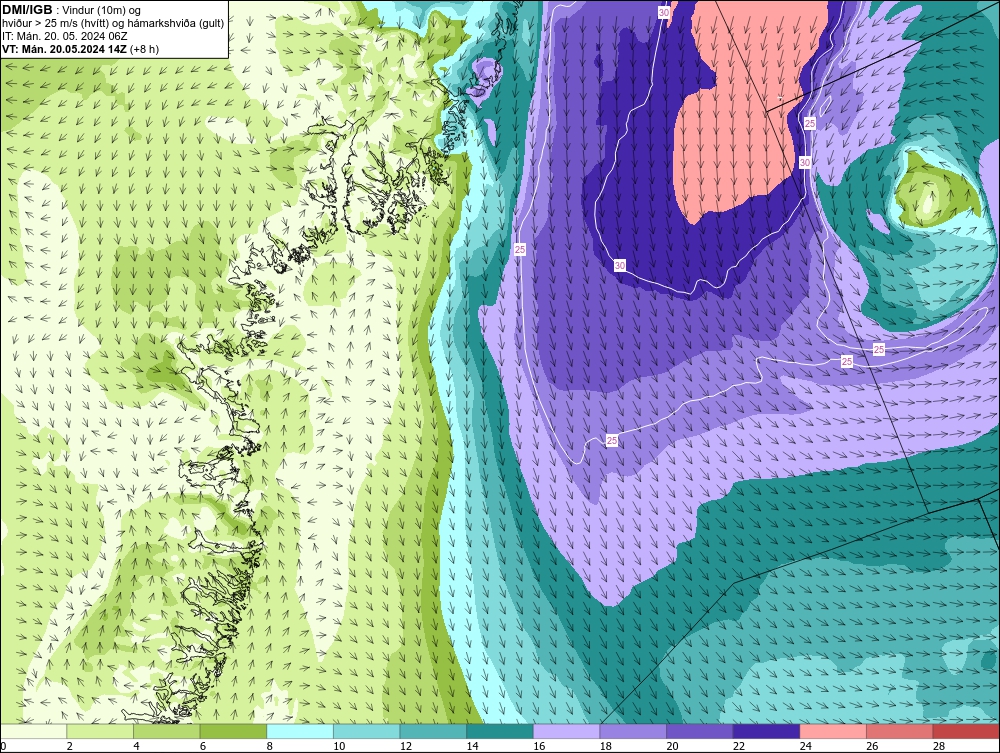Screen dimensions: 1000x753
Task: Click the legend scale value 28
Action: coord(939,746)
